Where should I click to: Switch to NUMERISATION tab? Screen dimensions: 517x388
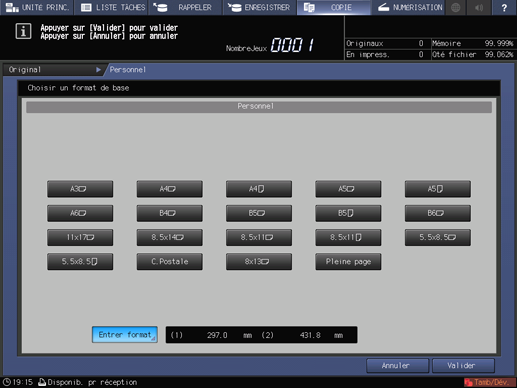(409, 7)
